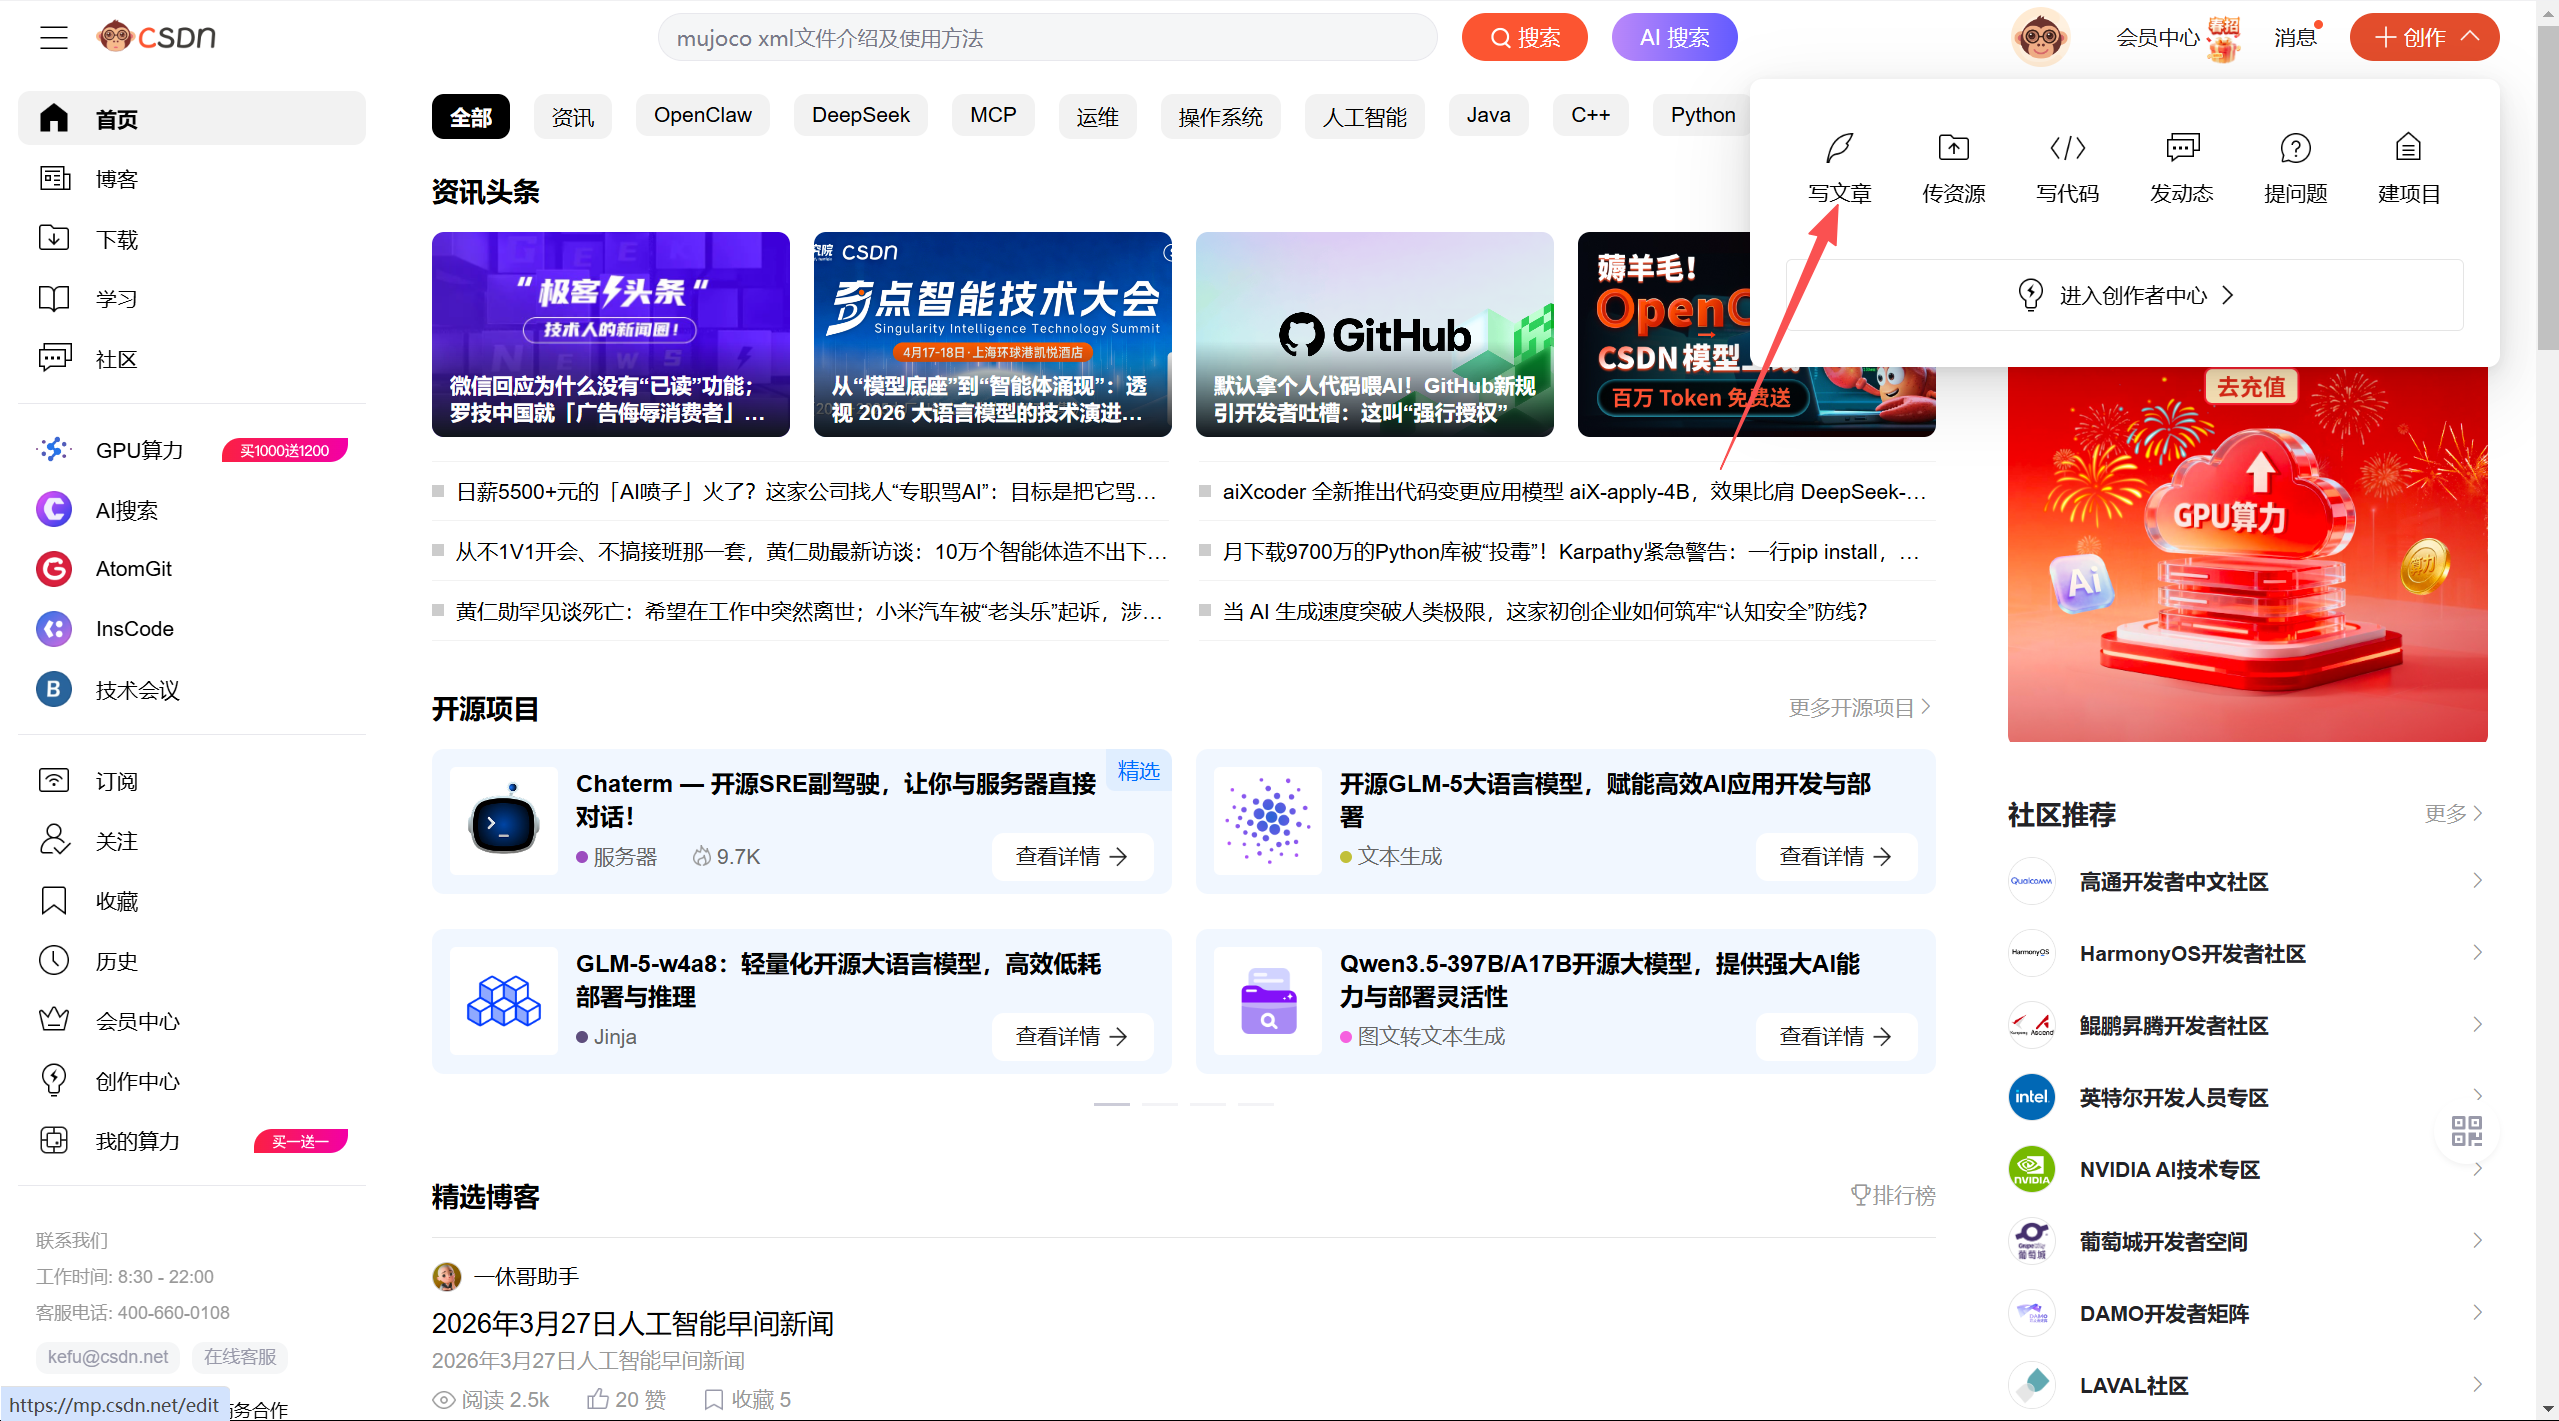Open the InsCode sidebar entry

(134, 628)
